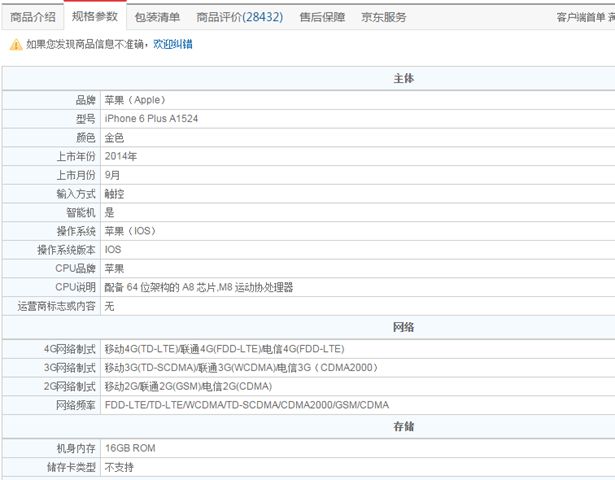Click the 机身内存 value 16GB ROM
Image resolution: width=615 pixels, height=480 pixels.
point(130,448)
